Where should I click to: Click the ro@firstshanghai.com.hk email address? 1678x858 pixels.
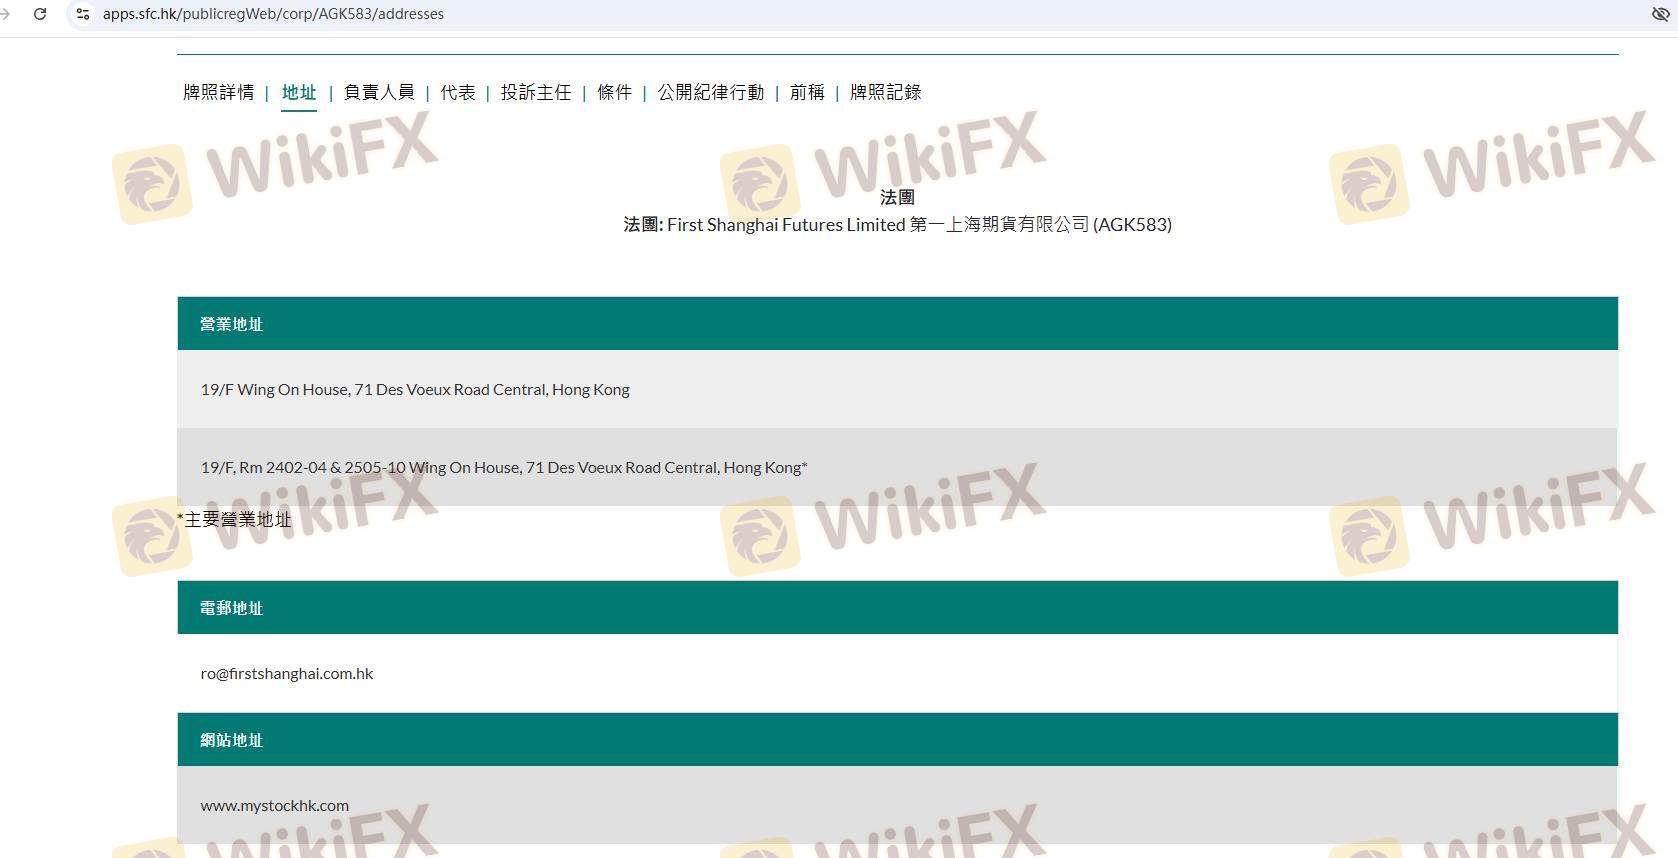[287, 674]
